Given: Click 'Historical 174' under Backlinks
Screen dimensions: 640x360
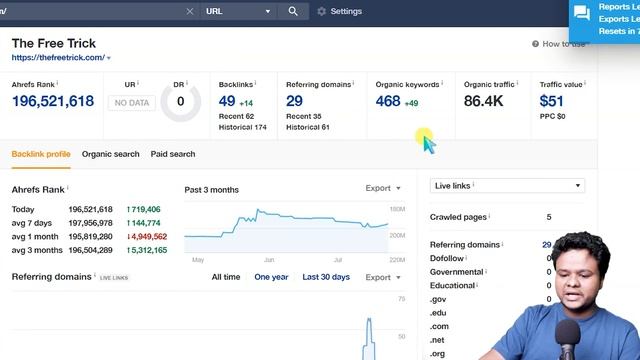Looking at the screenshot, I should (242, 127).
